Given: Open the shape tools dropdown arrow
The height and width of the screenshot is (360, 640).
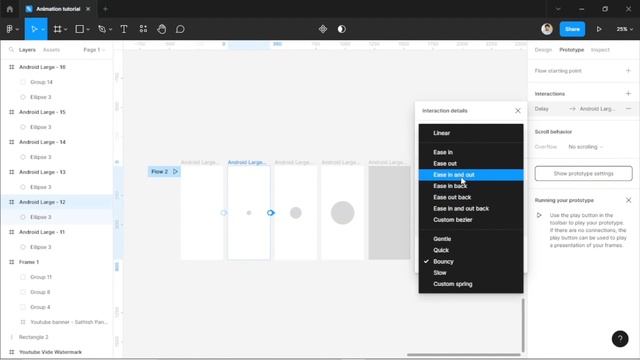Looking at the screenshot, I should pos(88,29).
